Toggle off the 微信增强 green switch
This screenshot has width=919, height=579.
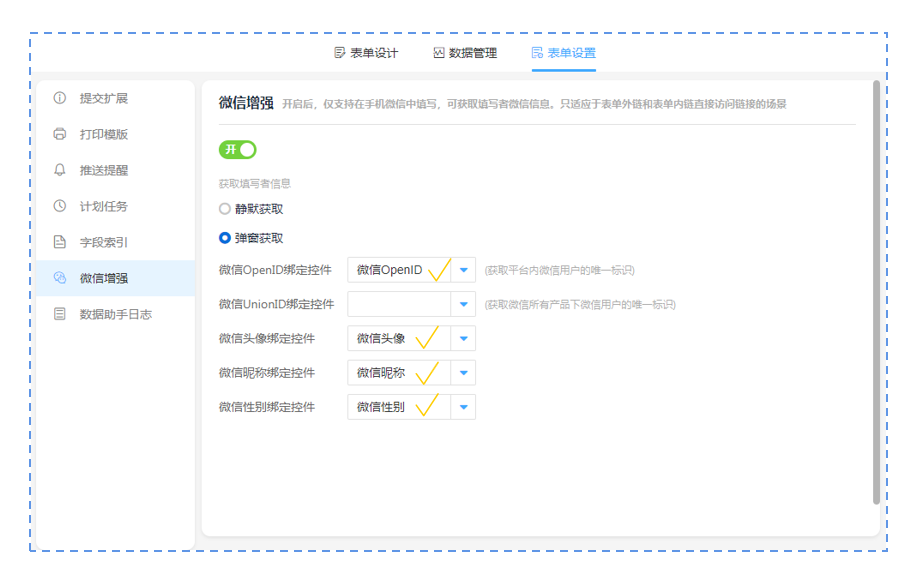coord(238,149)
